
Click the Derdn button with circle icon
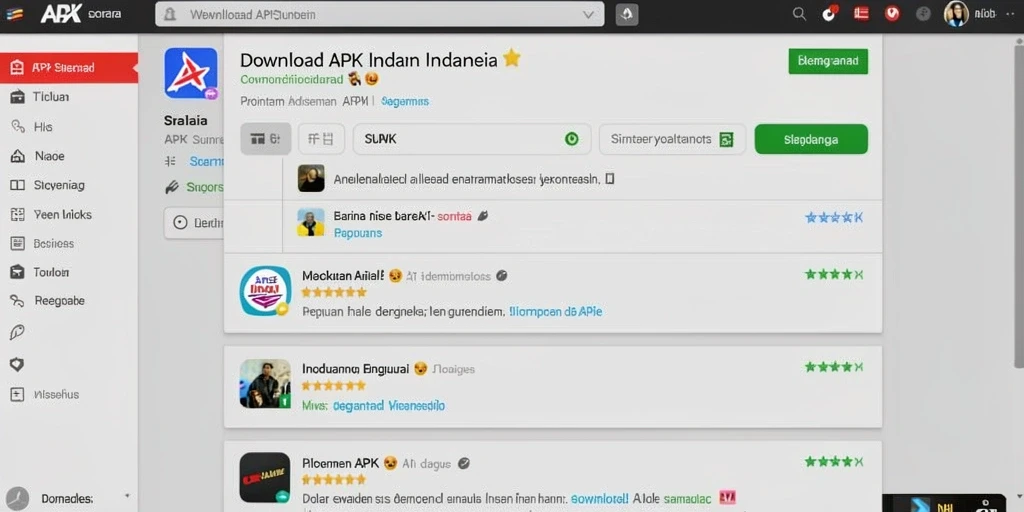coord(194,223)
